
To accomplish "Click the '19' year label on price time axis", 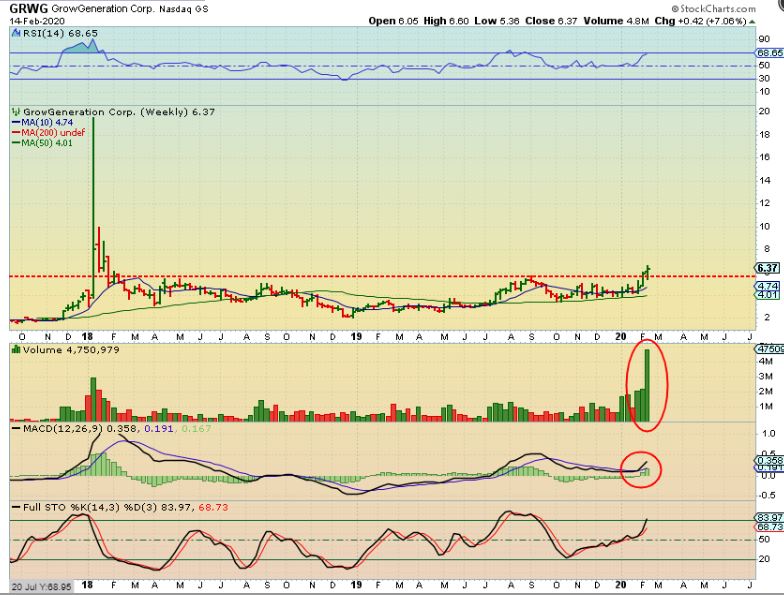I will 356,336.
